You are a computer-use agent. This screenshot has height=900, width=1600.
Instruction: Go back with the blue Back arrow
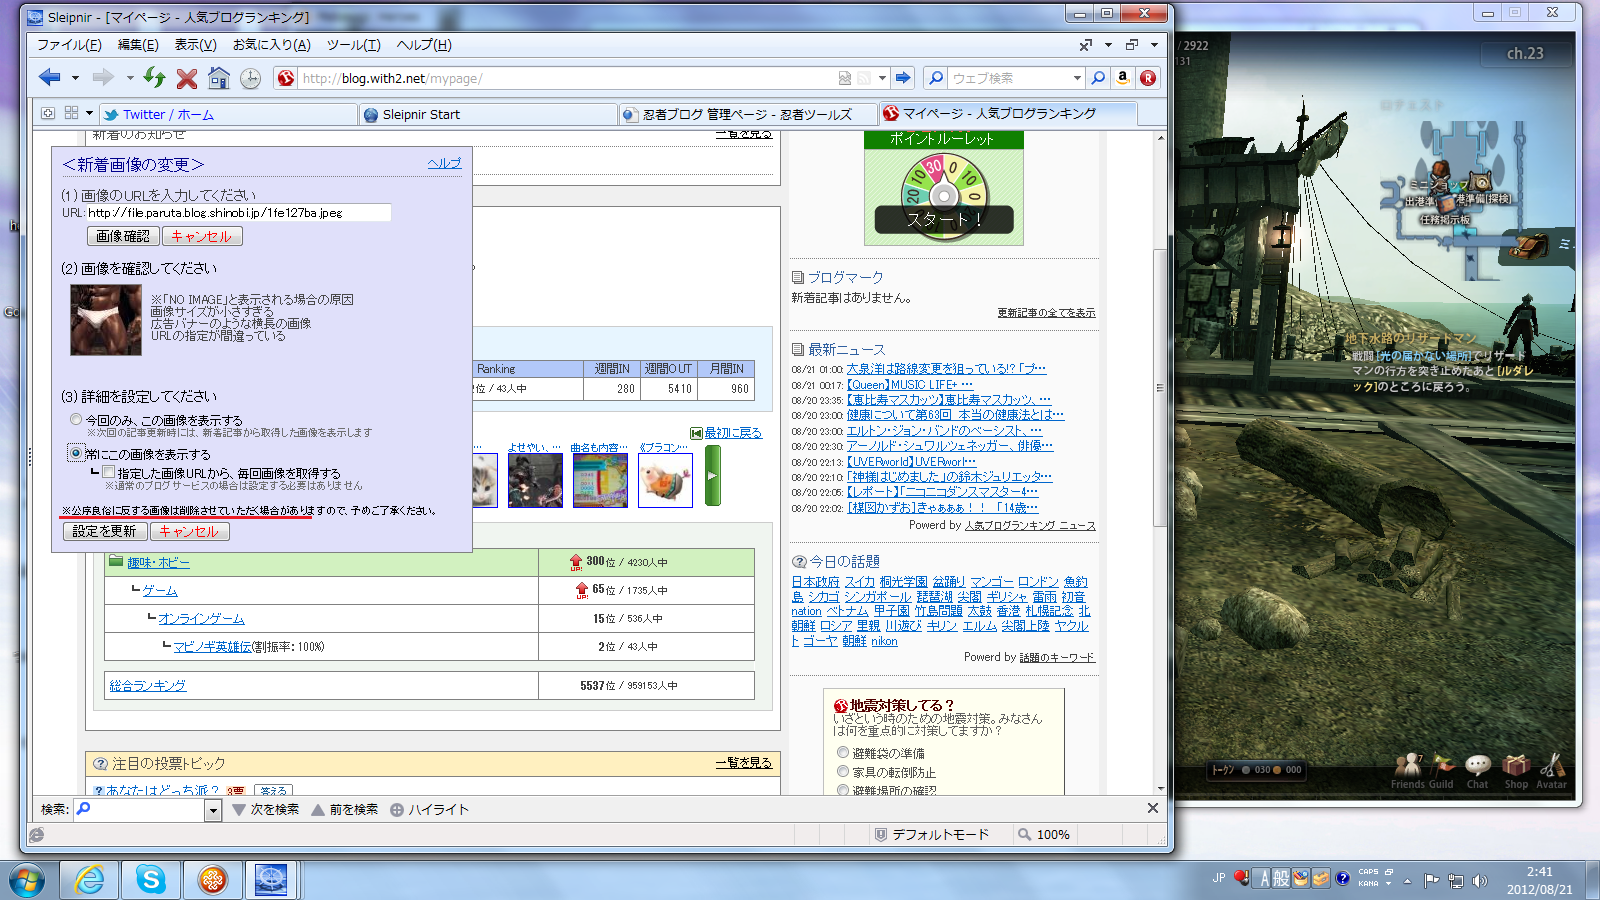(50, 77)
